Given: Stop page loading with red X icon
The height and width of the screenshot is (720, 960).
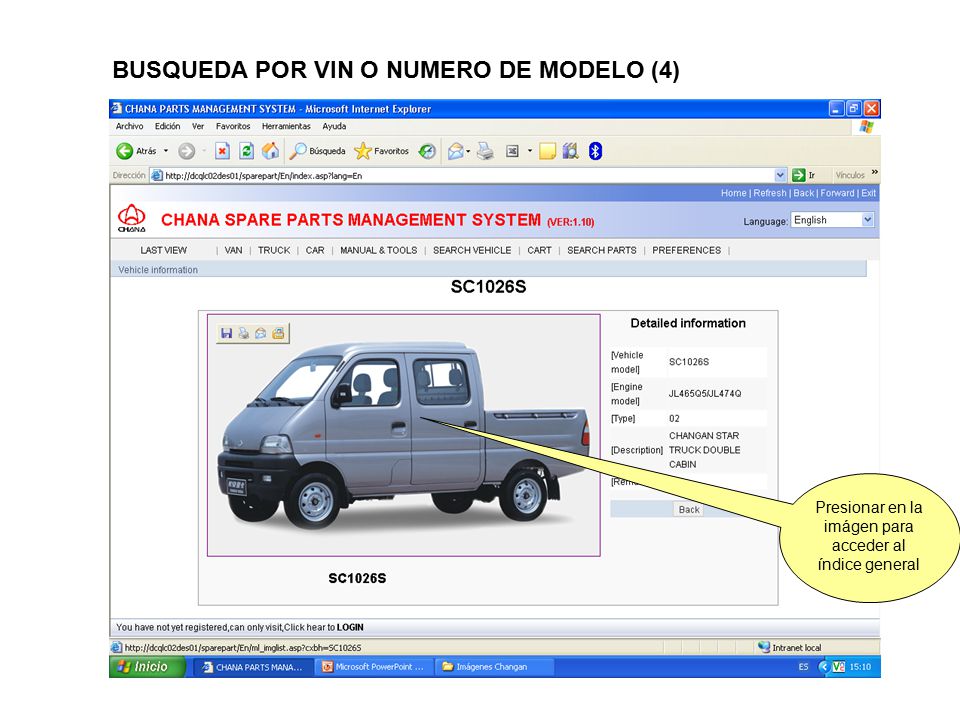Looking at the screenshot, I should click(222, 151).
